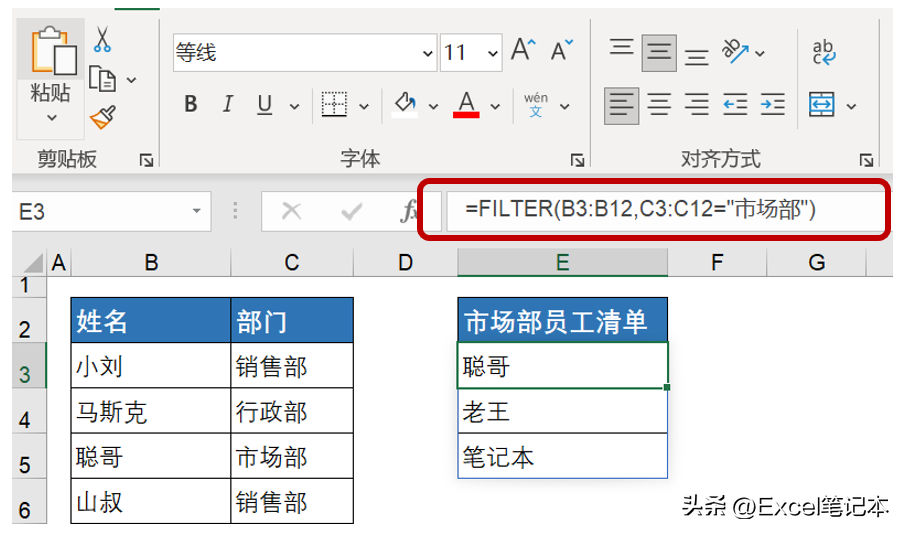Open the 字体 dialog launcher
The image size is (905, 533).
(577, 161)
